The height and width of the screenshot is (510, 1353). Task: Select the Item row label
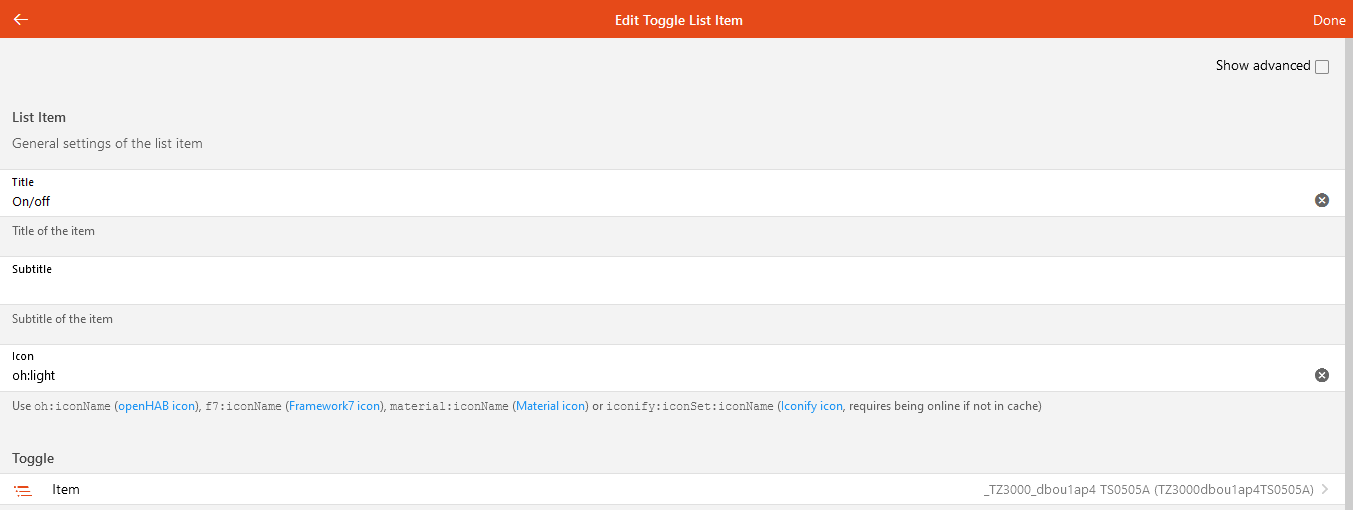66,490
